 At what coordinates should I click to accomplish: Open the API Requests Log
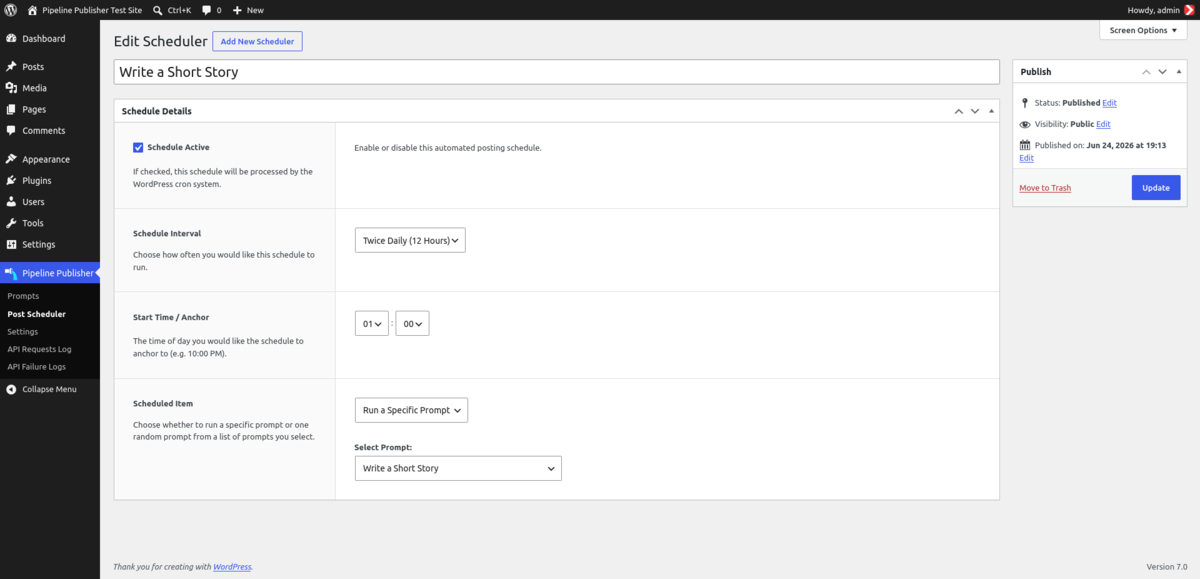click(39, 349)
